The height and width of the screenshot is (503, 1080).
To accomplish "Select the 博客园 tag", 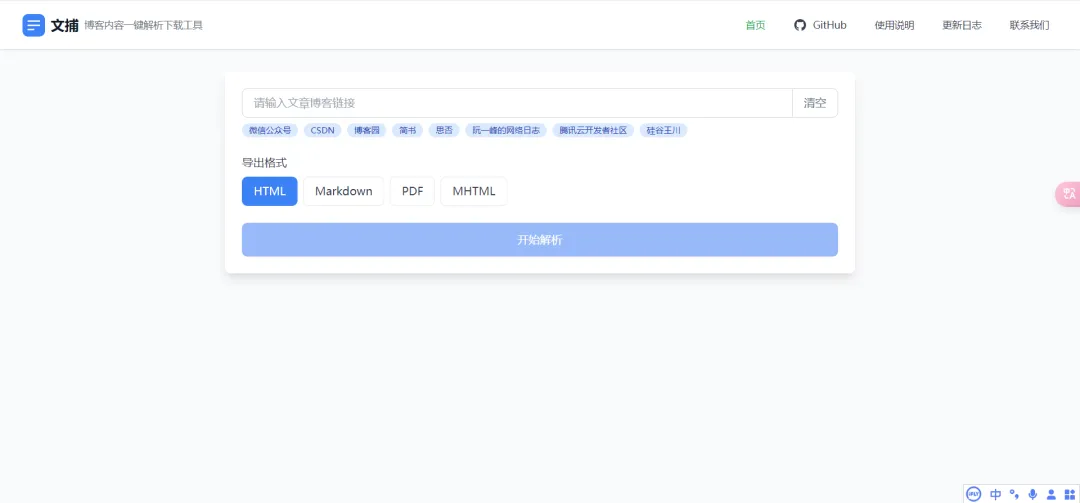I will pyautogui.click(x=366, y=130).
